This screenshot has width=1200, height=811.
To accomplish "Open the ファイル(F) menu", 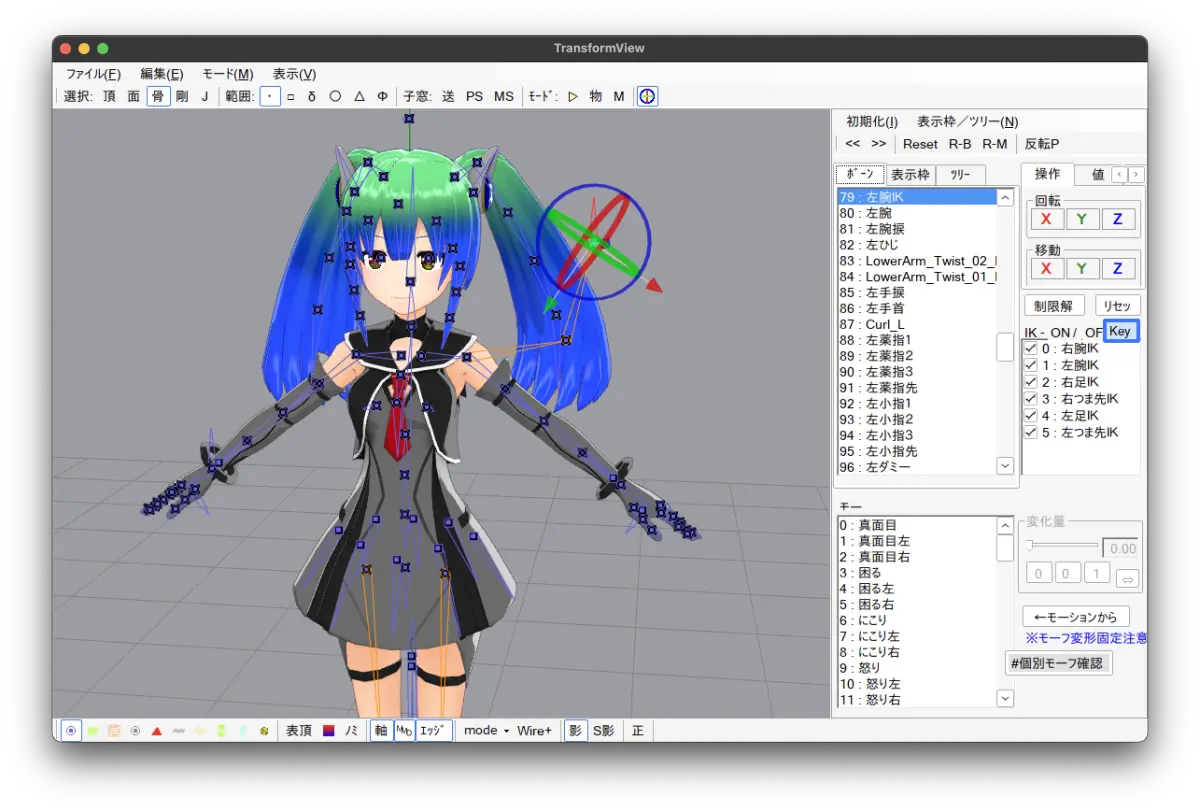I will [x=93, y=74].
